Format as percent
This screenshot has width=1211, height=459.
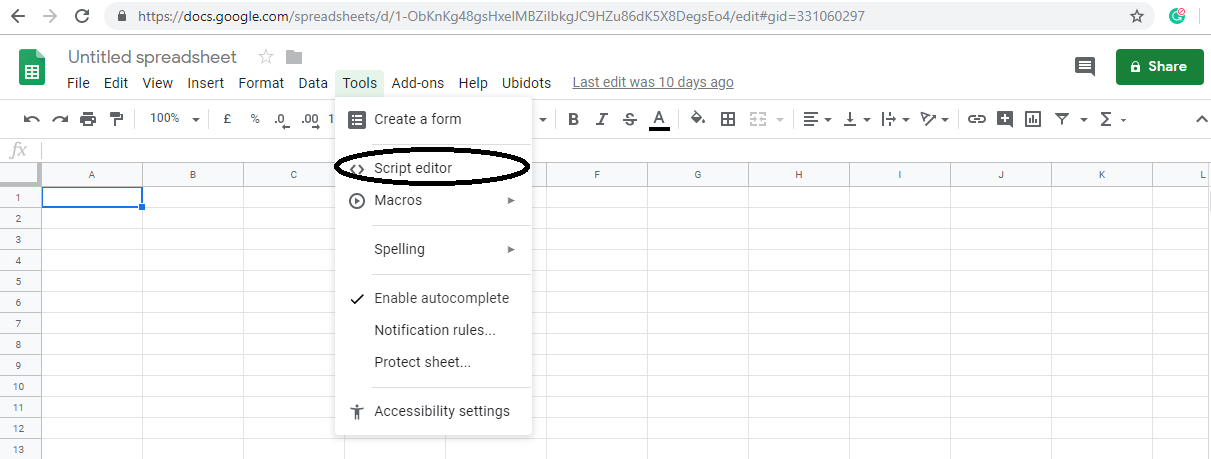[x=255, y=119]
